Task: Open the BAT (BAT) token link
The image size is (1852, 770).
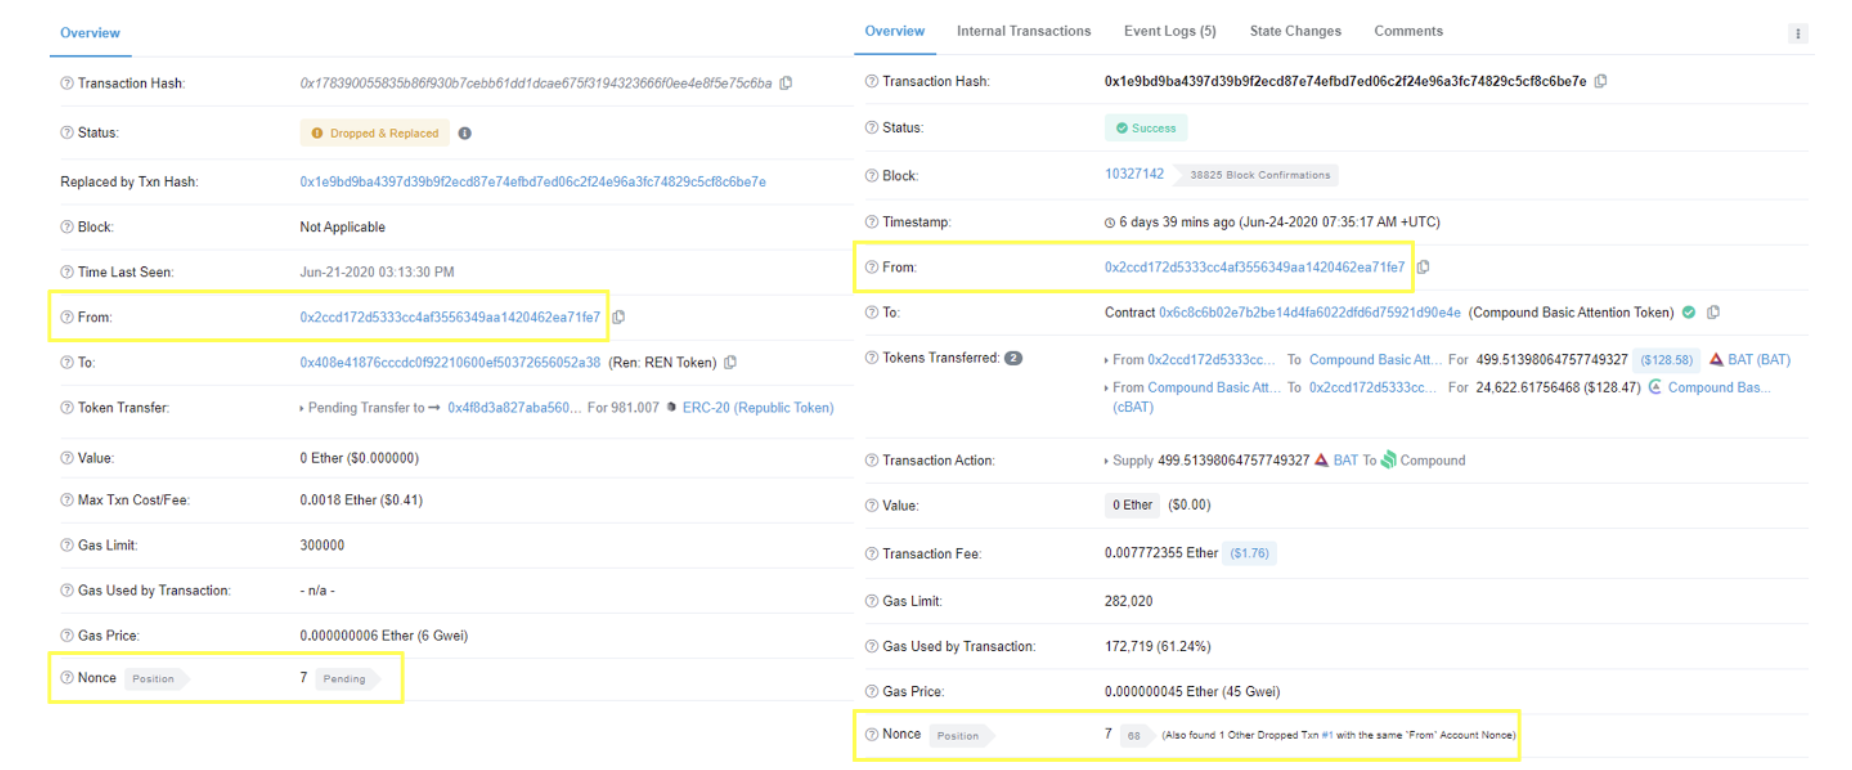Action: 1759,359
